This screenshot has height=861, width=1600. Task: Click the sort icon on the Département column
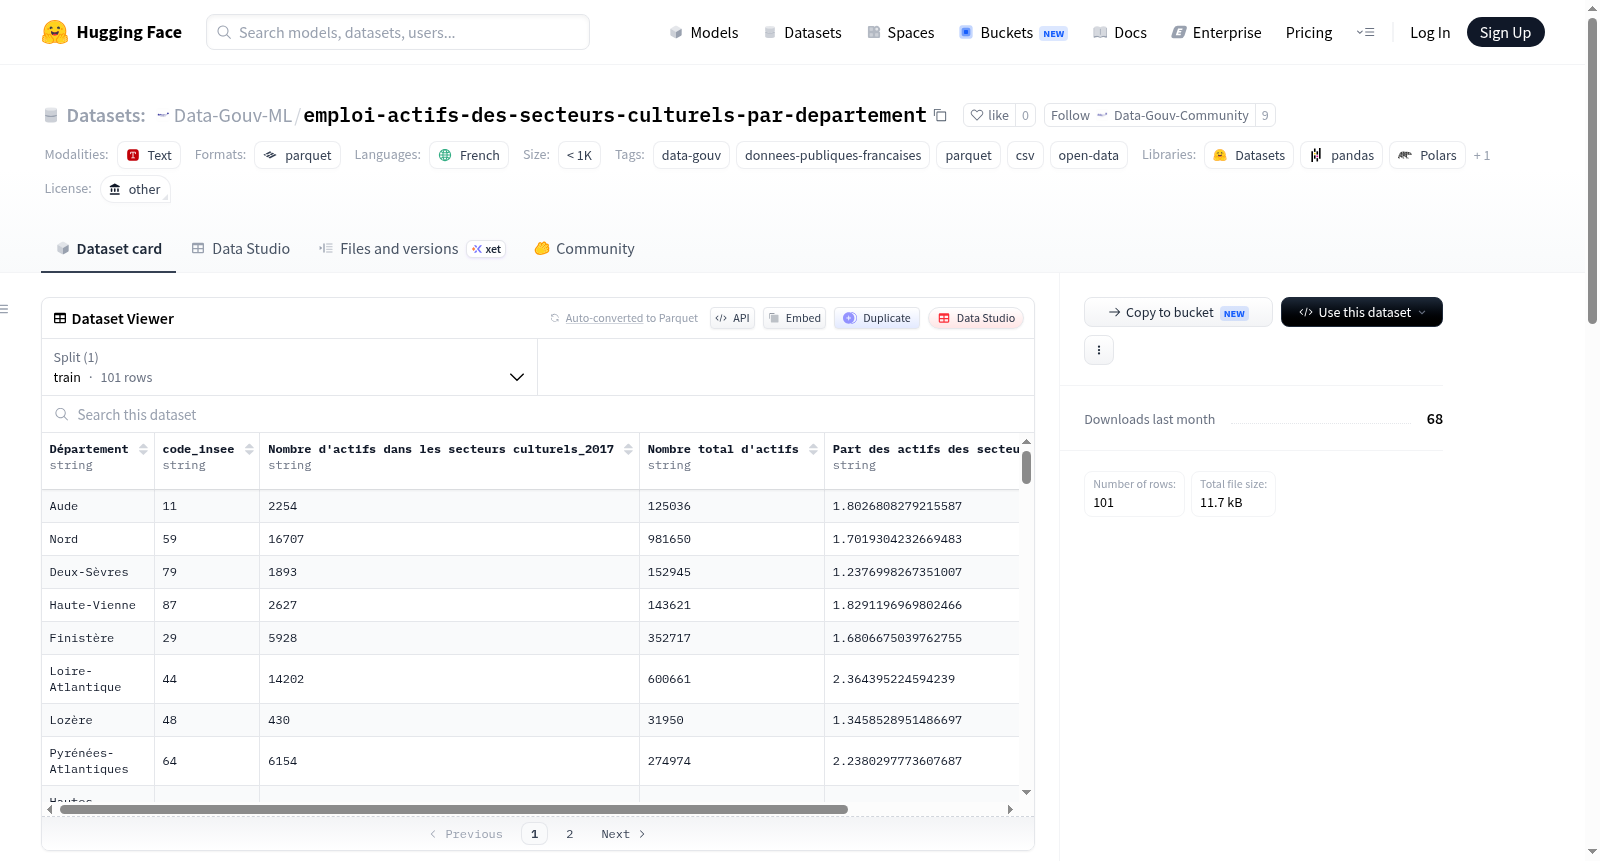coord(143,449)
